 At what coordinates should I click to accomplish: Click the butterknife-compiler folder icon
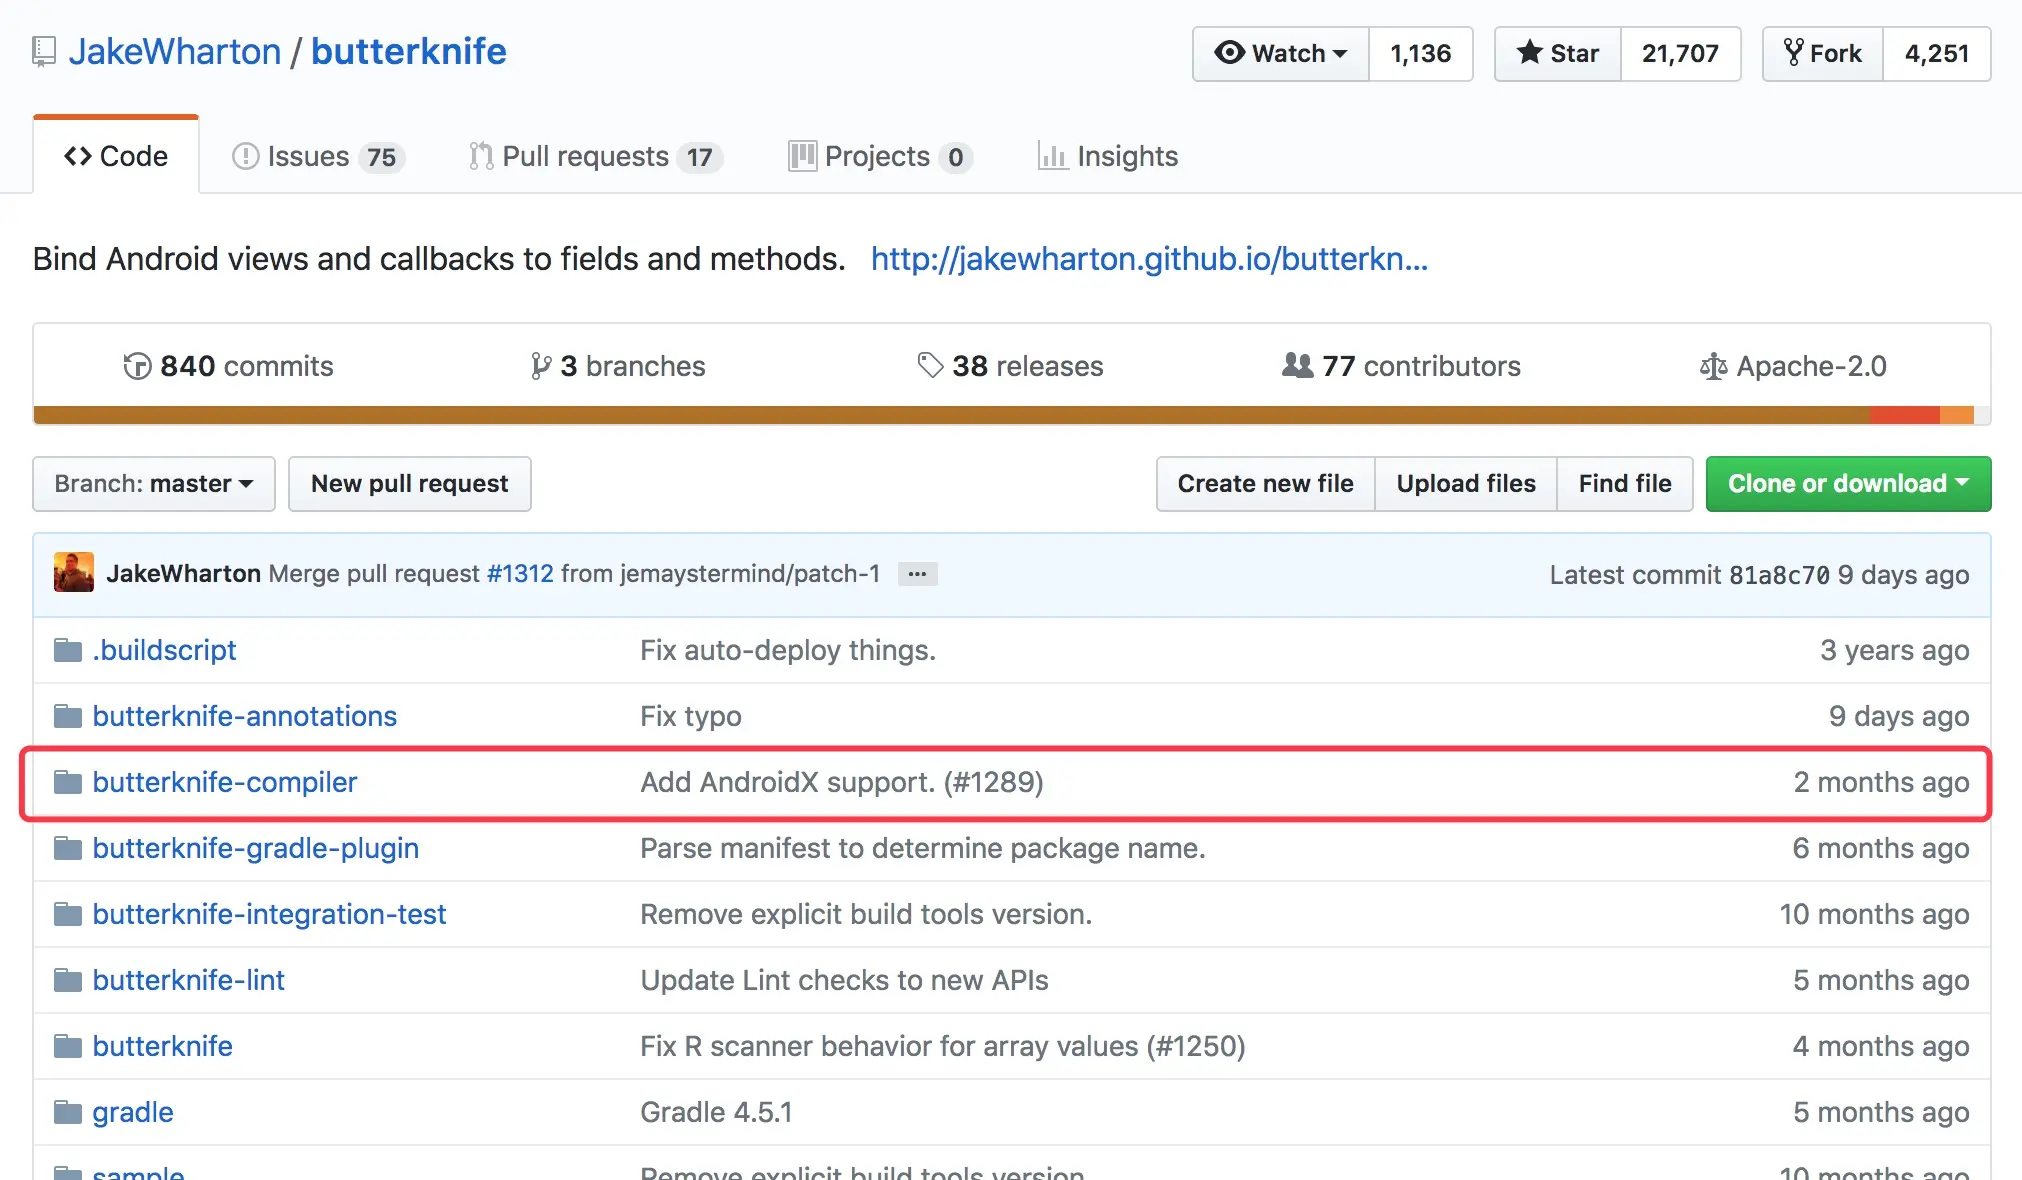(x=68, y=782)
